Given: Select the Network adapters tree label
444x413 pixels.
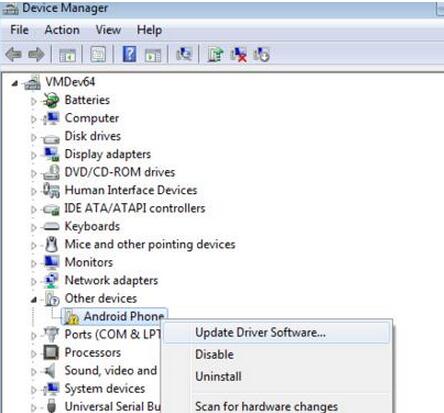Looking at the screenshot, I should pos(111,280).
